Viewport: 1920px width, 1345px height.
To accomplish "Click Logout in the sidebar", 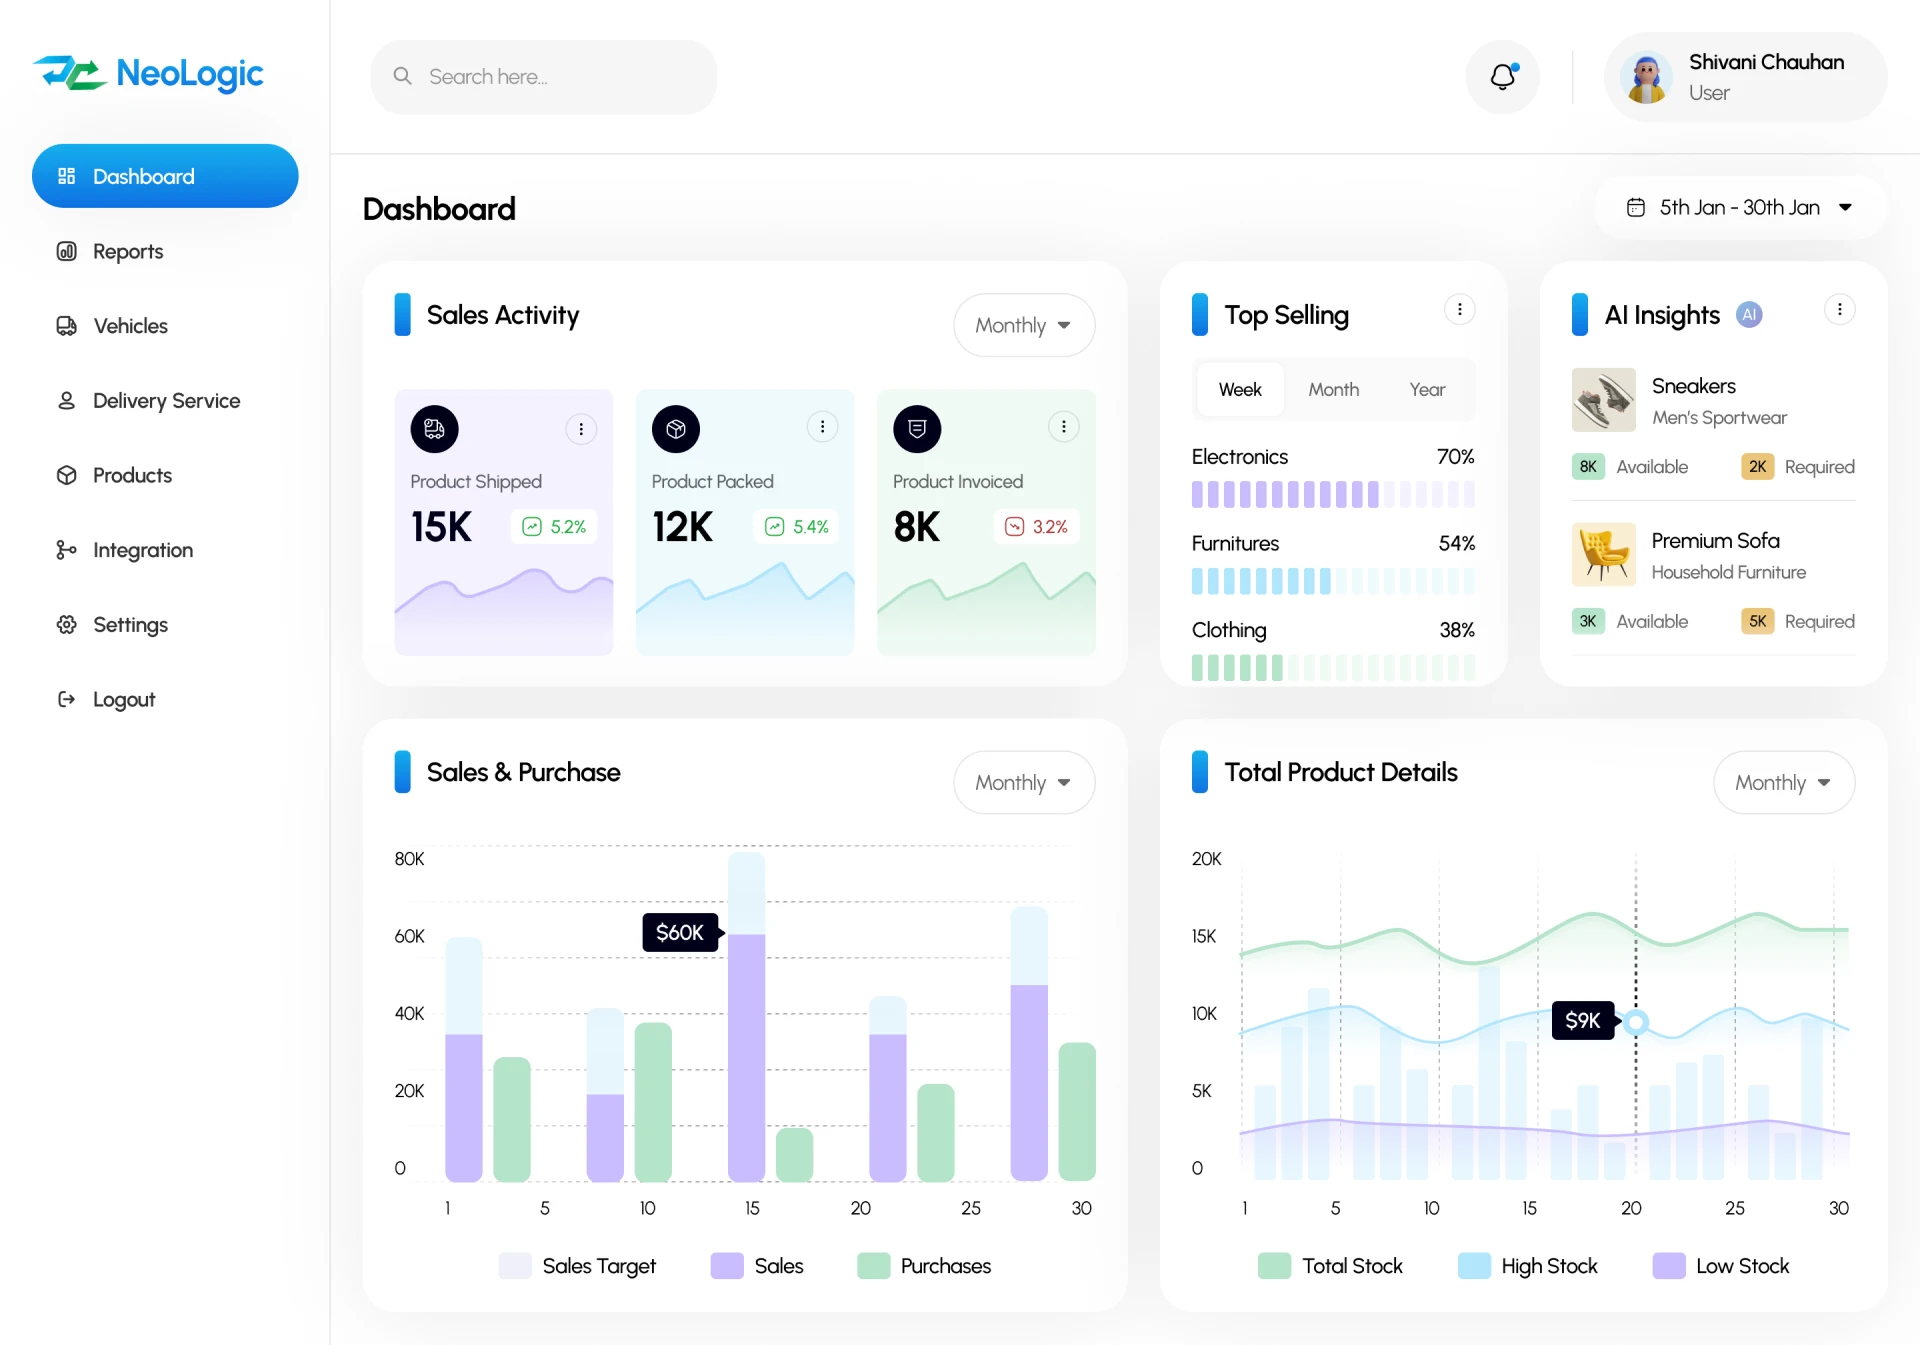I will point(124,699).
